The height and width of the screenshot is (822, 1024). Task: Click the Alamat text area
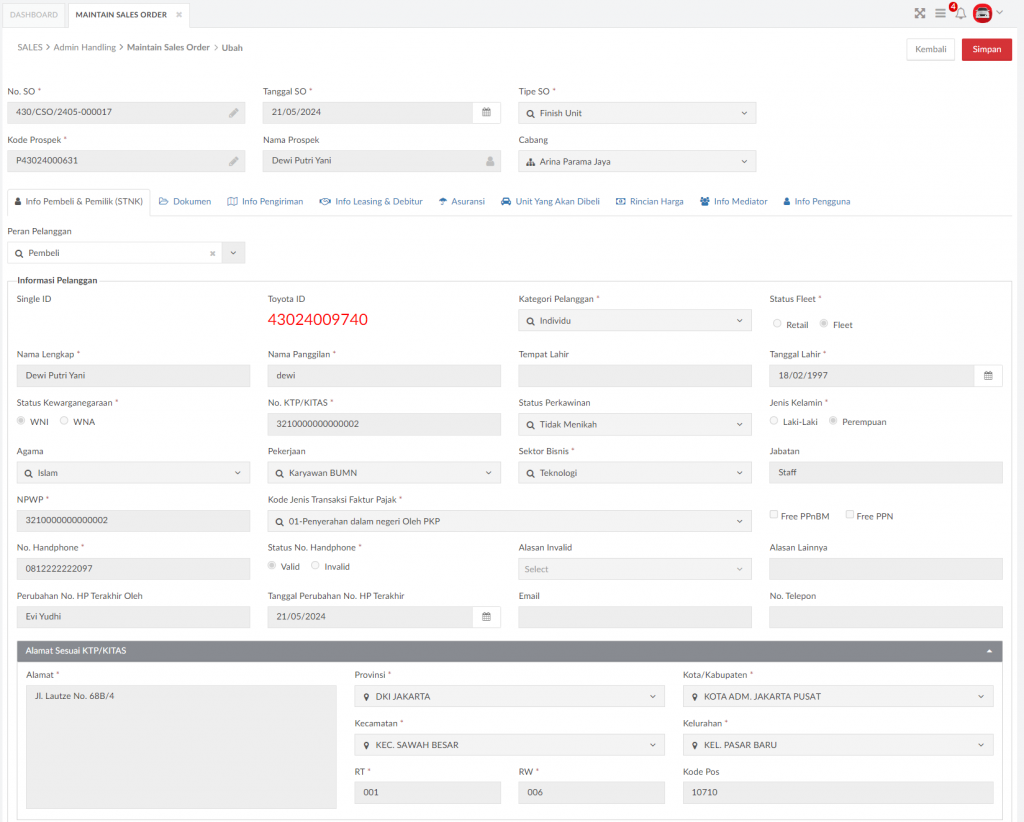coord(182,747)
